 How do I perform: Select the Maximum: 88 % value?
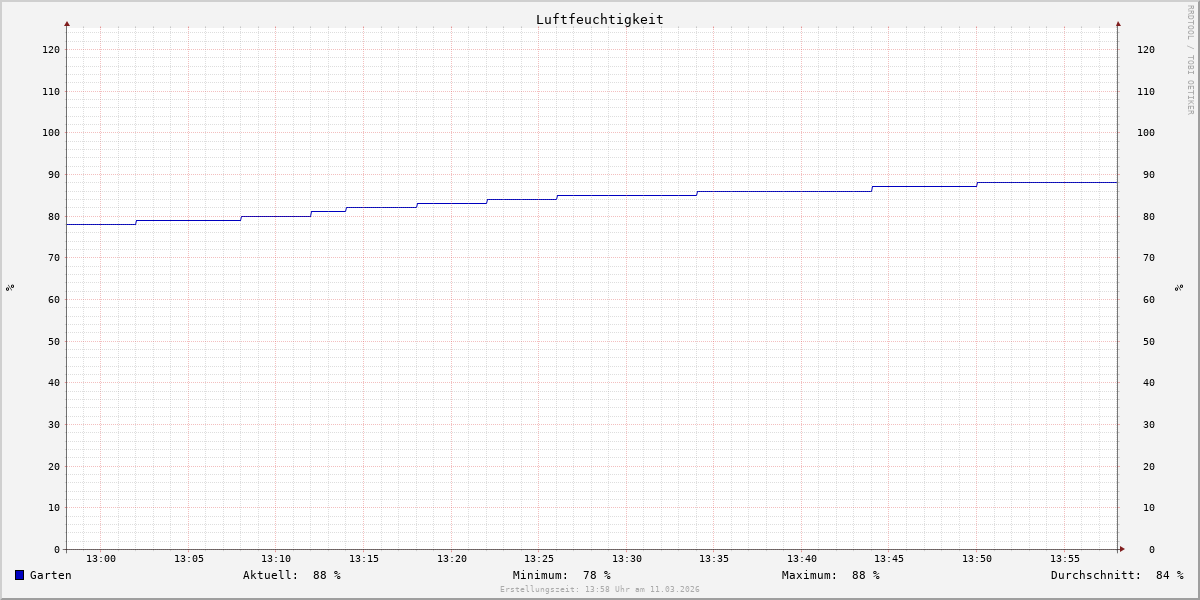831,575
